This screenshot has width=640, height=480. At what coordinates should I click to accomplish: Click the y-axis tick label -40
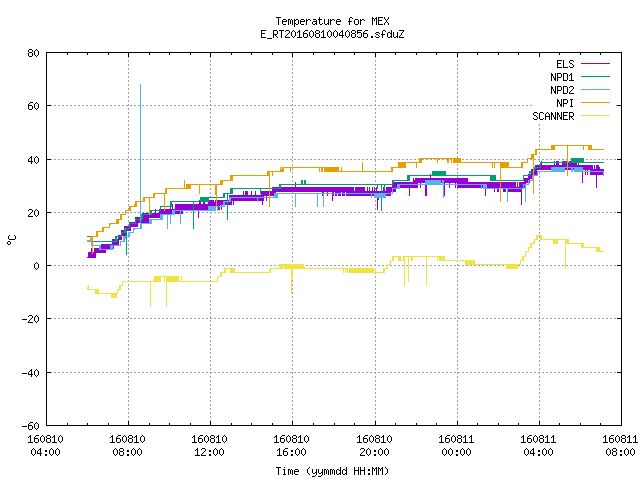(31, 373)
